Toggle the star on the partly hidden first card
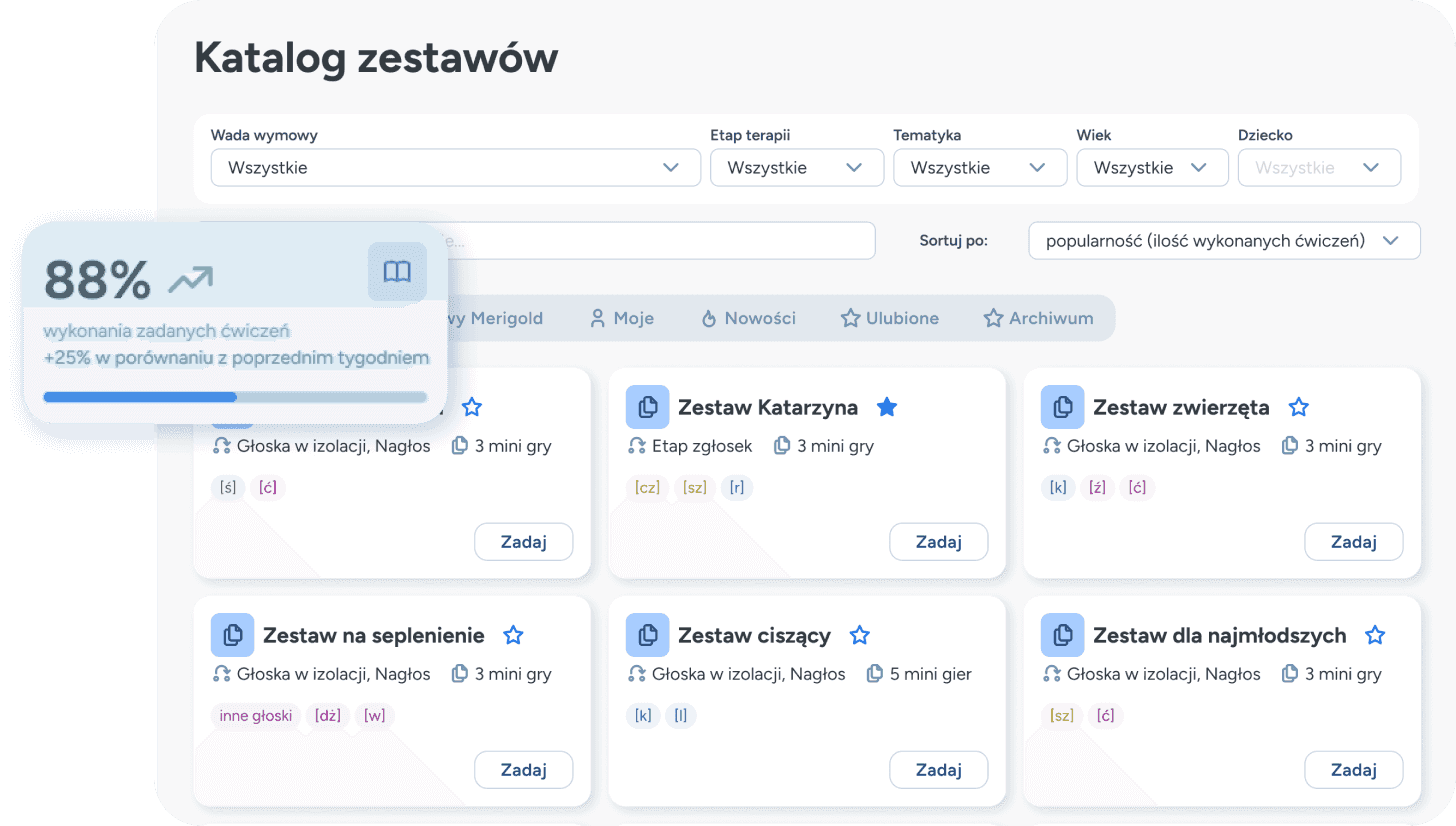The image size is (1456, 826). click(472, 407)
